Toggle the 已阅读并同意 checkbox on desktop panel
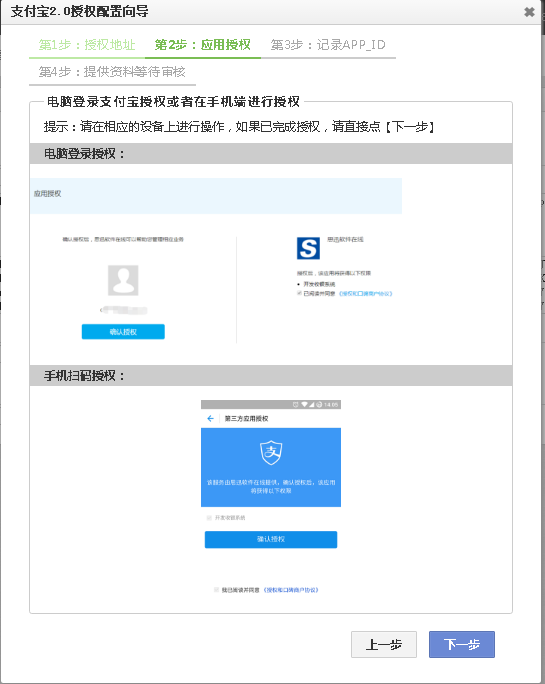 [x=299, y=293]
